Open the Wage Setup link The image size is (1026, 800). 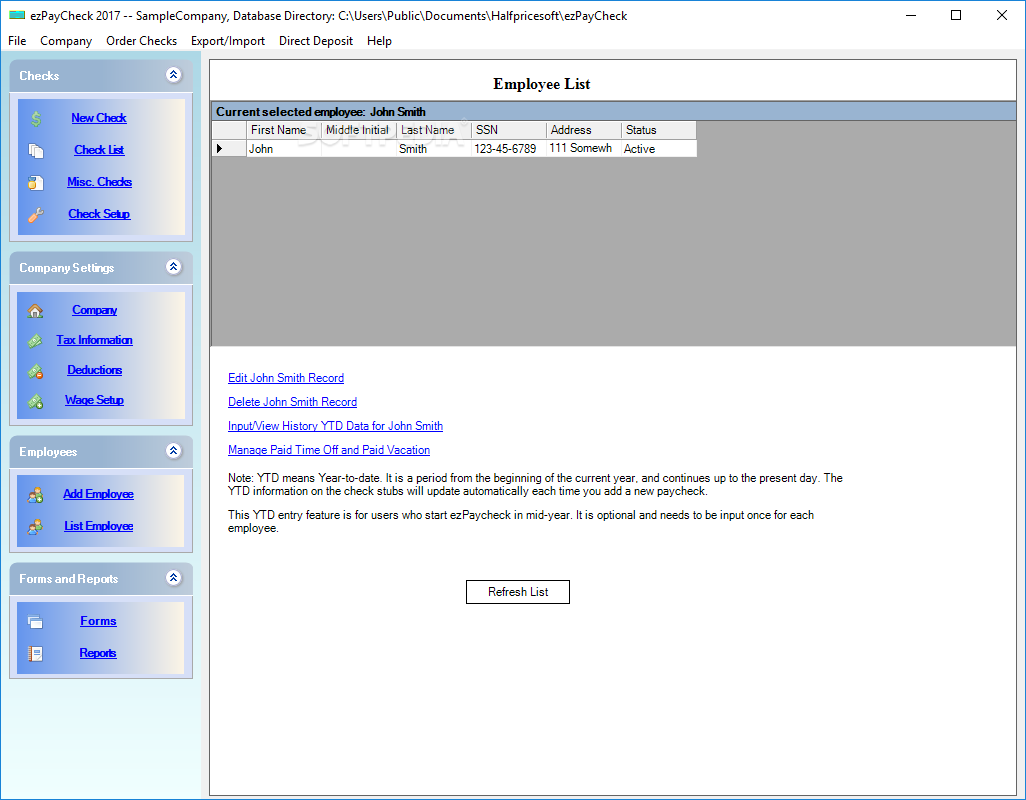[94, 400]
